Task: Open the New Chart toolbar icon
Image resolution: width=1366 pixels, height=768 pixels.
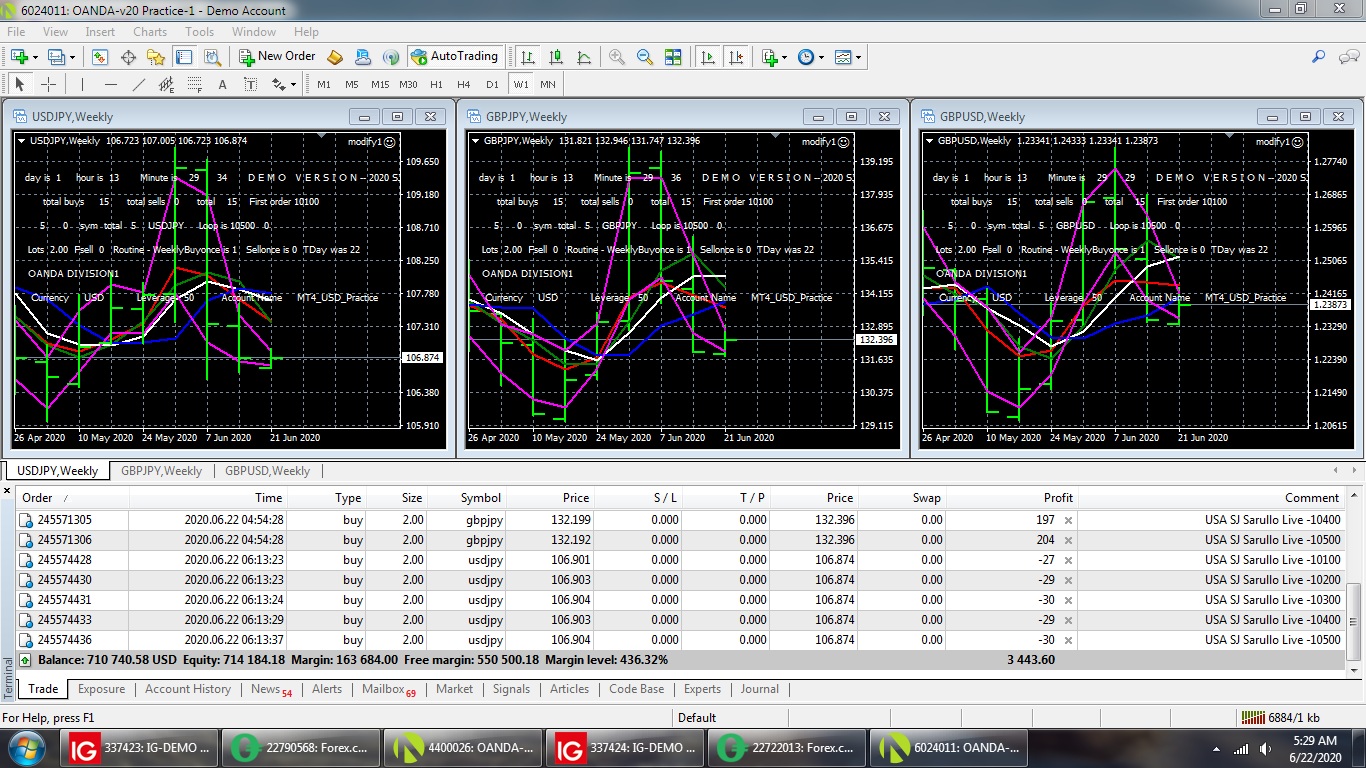Action: 19,57
